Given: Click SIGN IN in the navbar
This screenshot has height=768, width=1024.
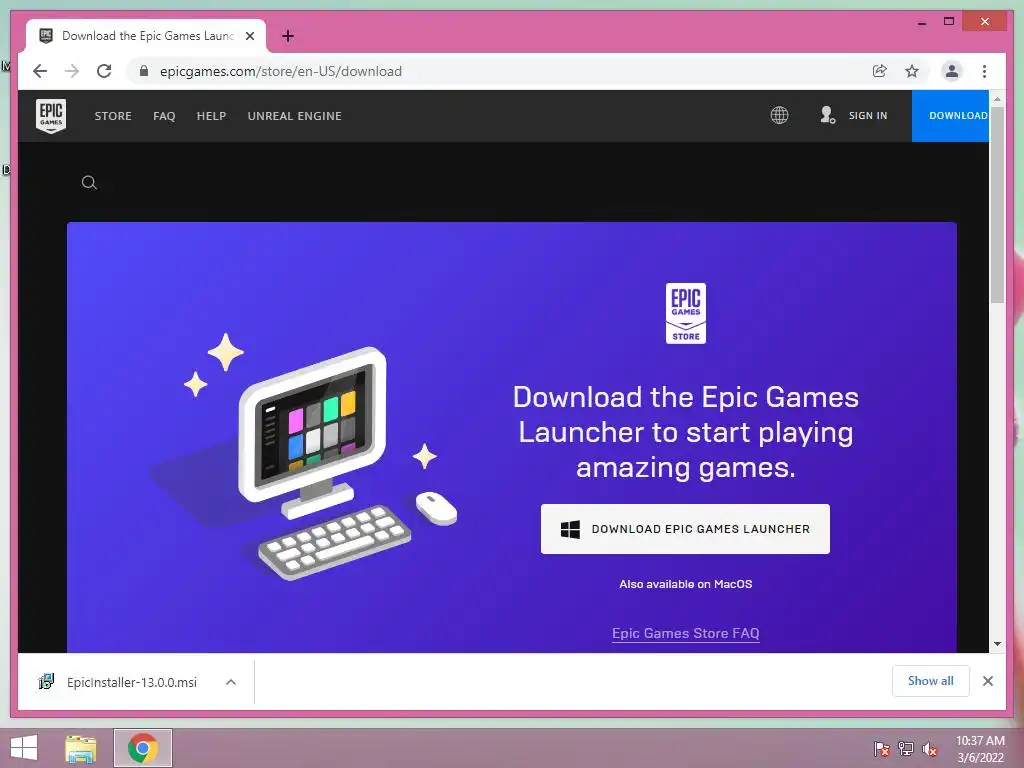Looking at the screenshot, I should coord(868,116).
